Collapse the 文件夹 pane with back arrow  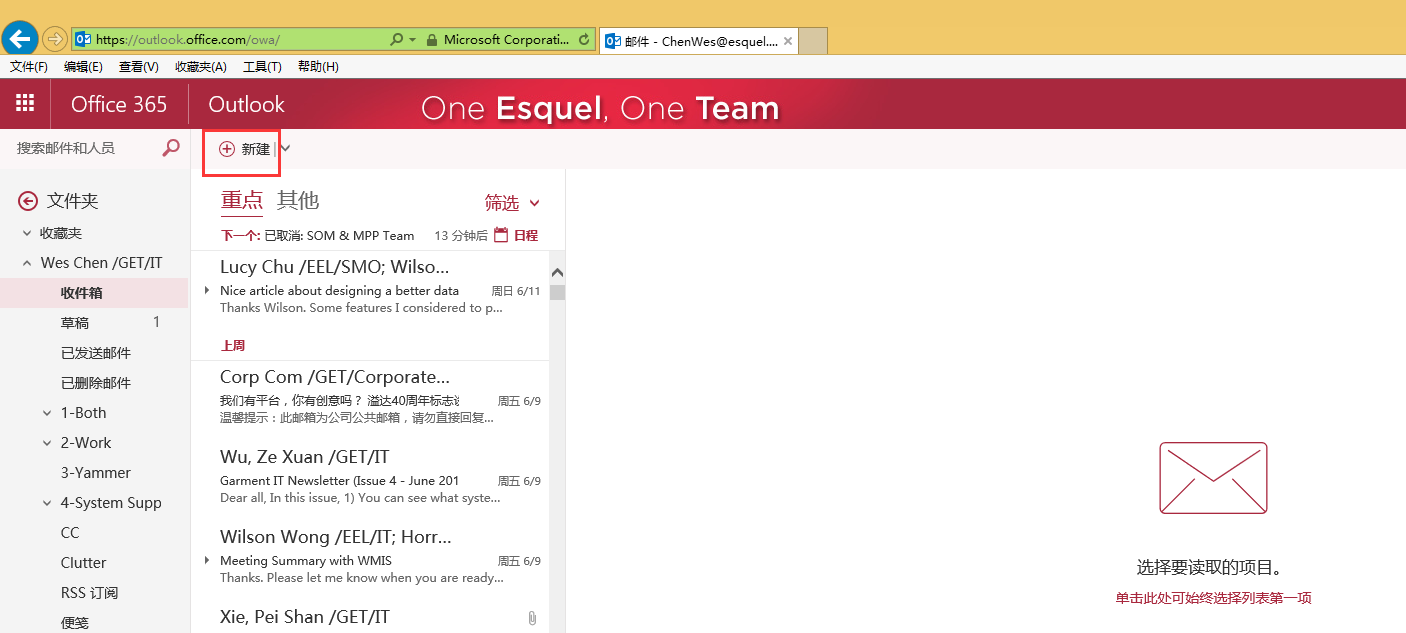28,201
